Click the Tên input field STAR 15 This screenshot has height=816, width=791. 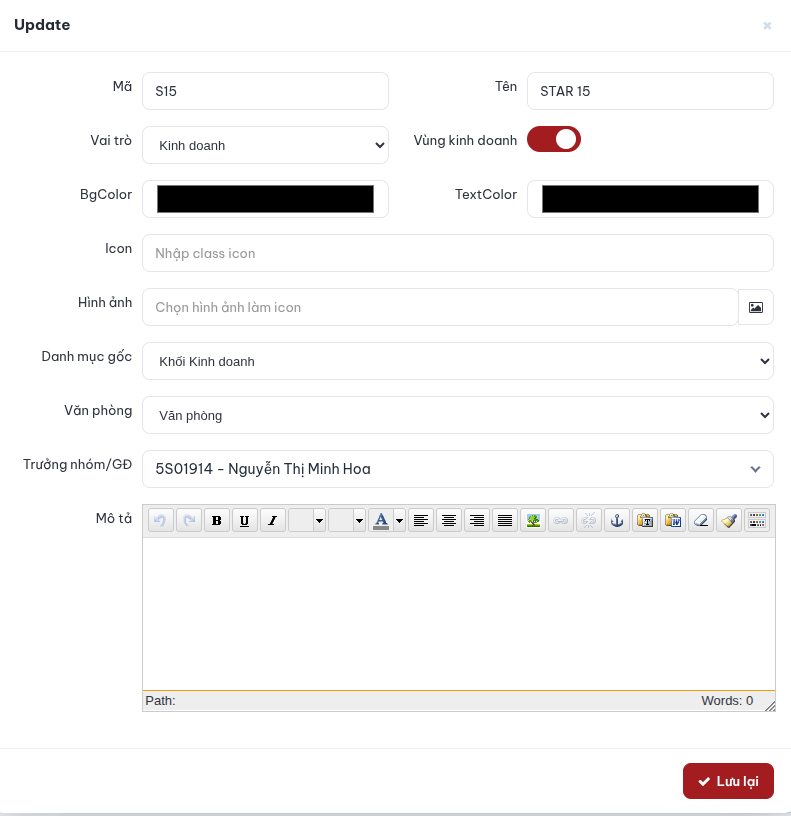[650, 91]
